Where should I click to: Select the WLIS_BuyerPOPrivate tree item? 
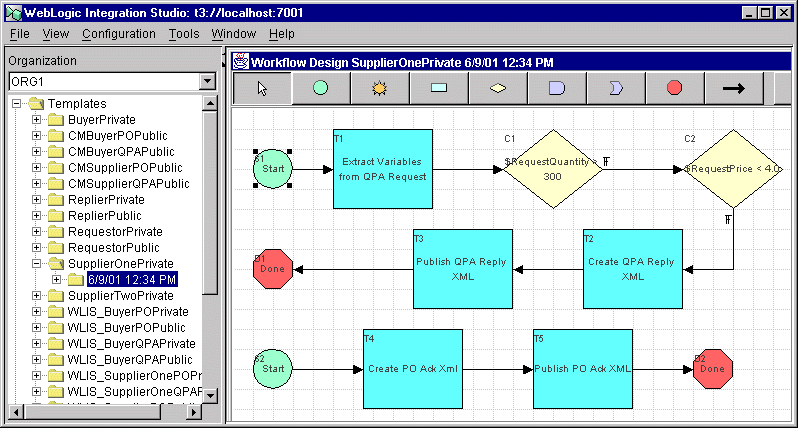pos(128,311)
